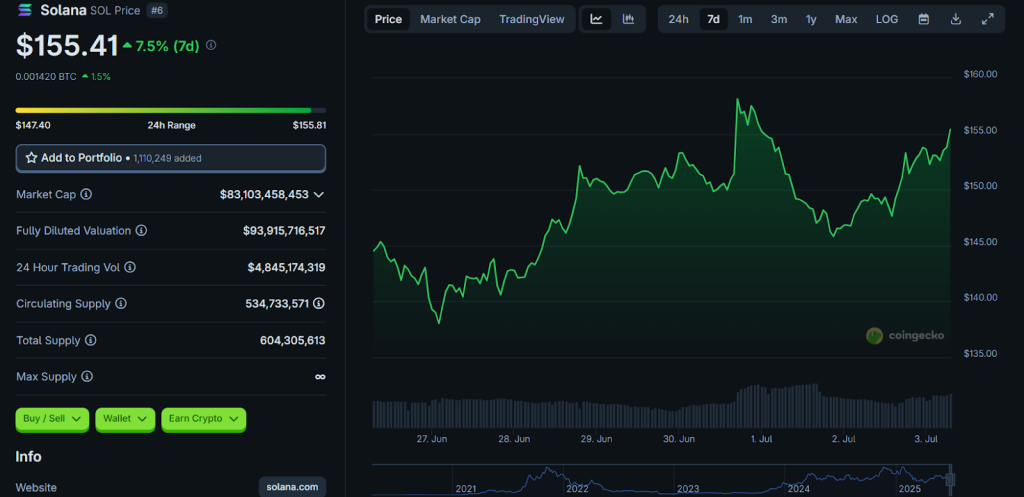Open Wallet dropdown
Viewport: 1024px width, 497px height.
pos(125,419)
